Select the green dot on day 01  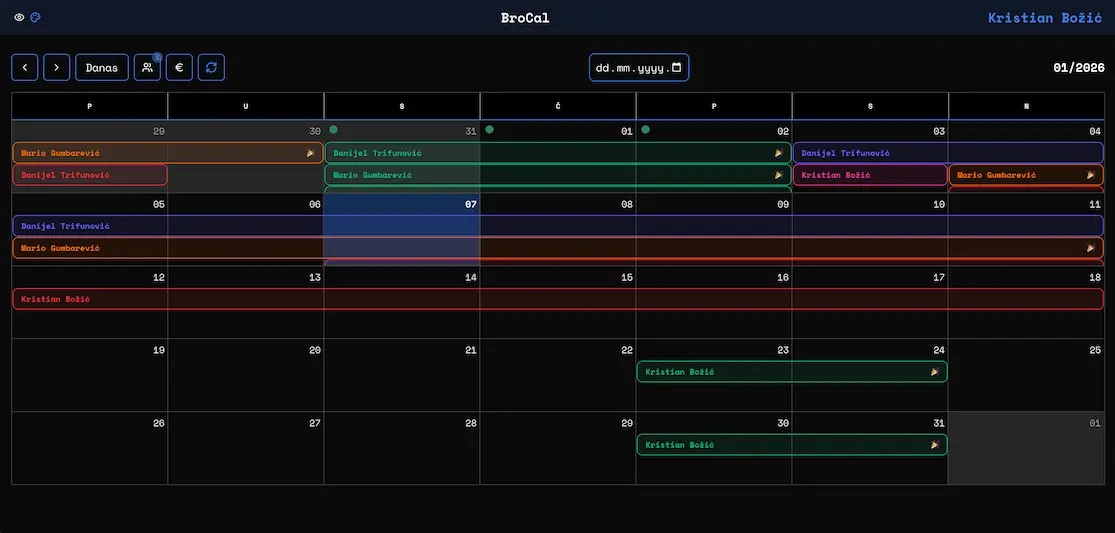click(490, 129)
